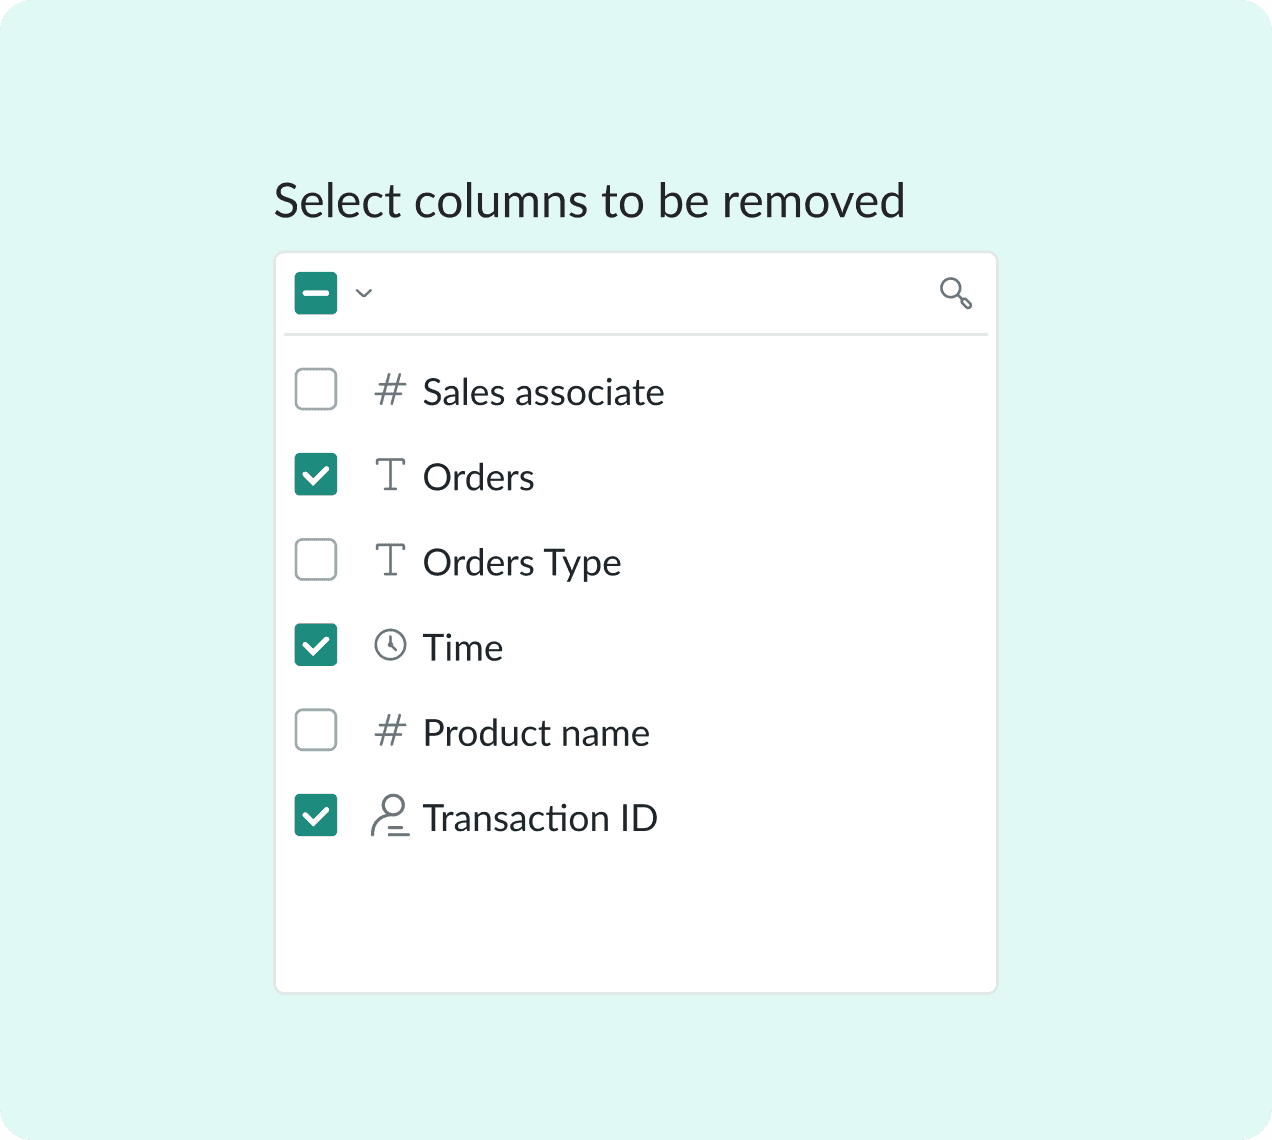The height and width of the screenshot is (1140, 1272).
Task: Click the clock icon beside Time
Action: coord(390,645)
